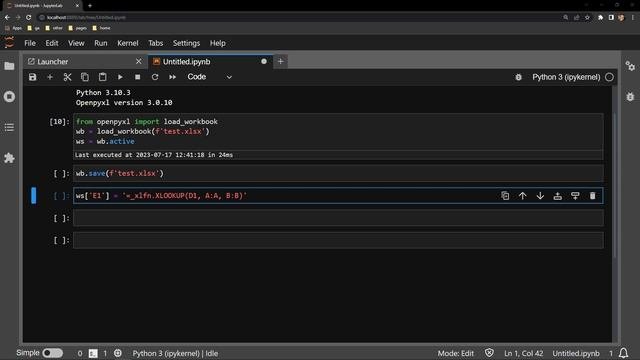Viewport: 640px width, 360px height.
Task: Insert a cell below the active cell
Action: click(575, 196)
